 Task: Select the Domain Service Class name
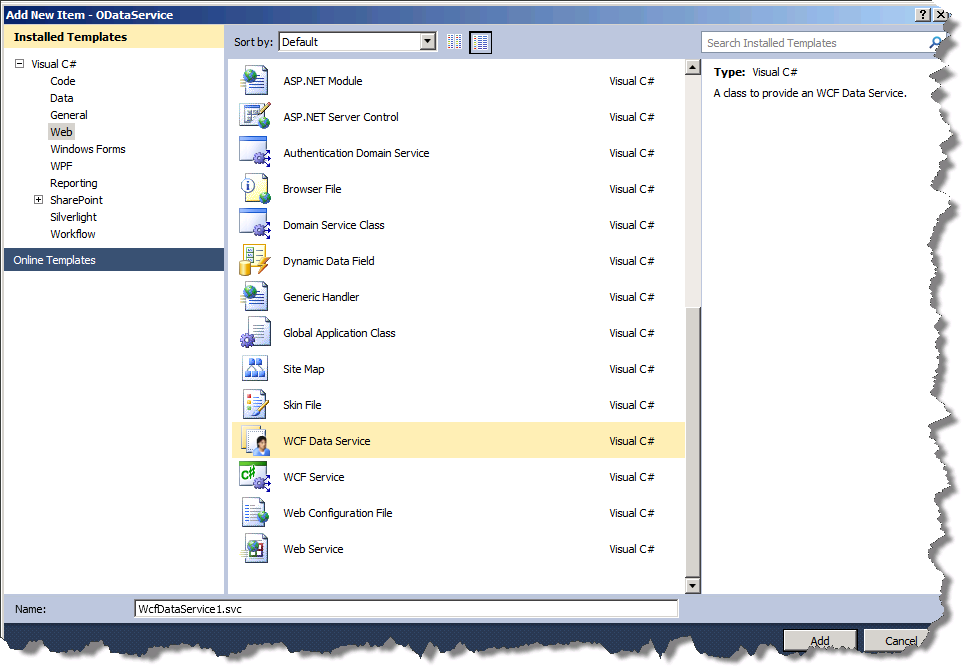pyautogui.click(x=334, y=225)
